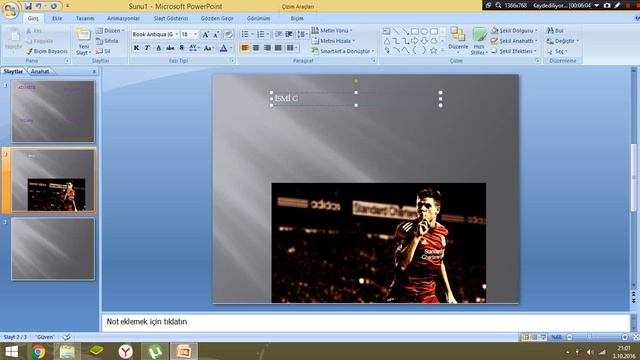Select the text box shape

pos(387,31)
